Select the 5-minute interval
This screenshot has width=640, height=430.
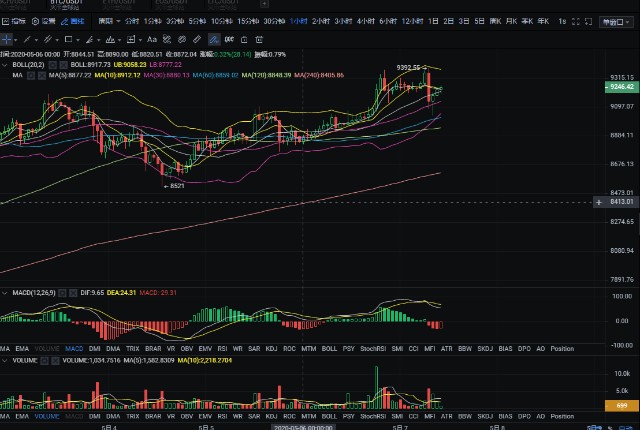click(197, 21)
